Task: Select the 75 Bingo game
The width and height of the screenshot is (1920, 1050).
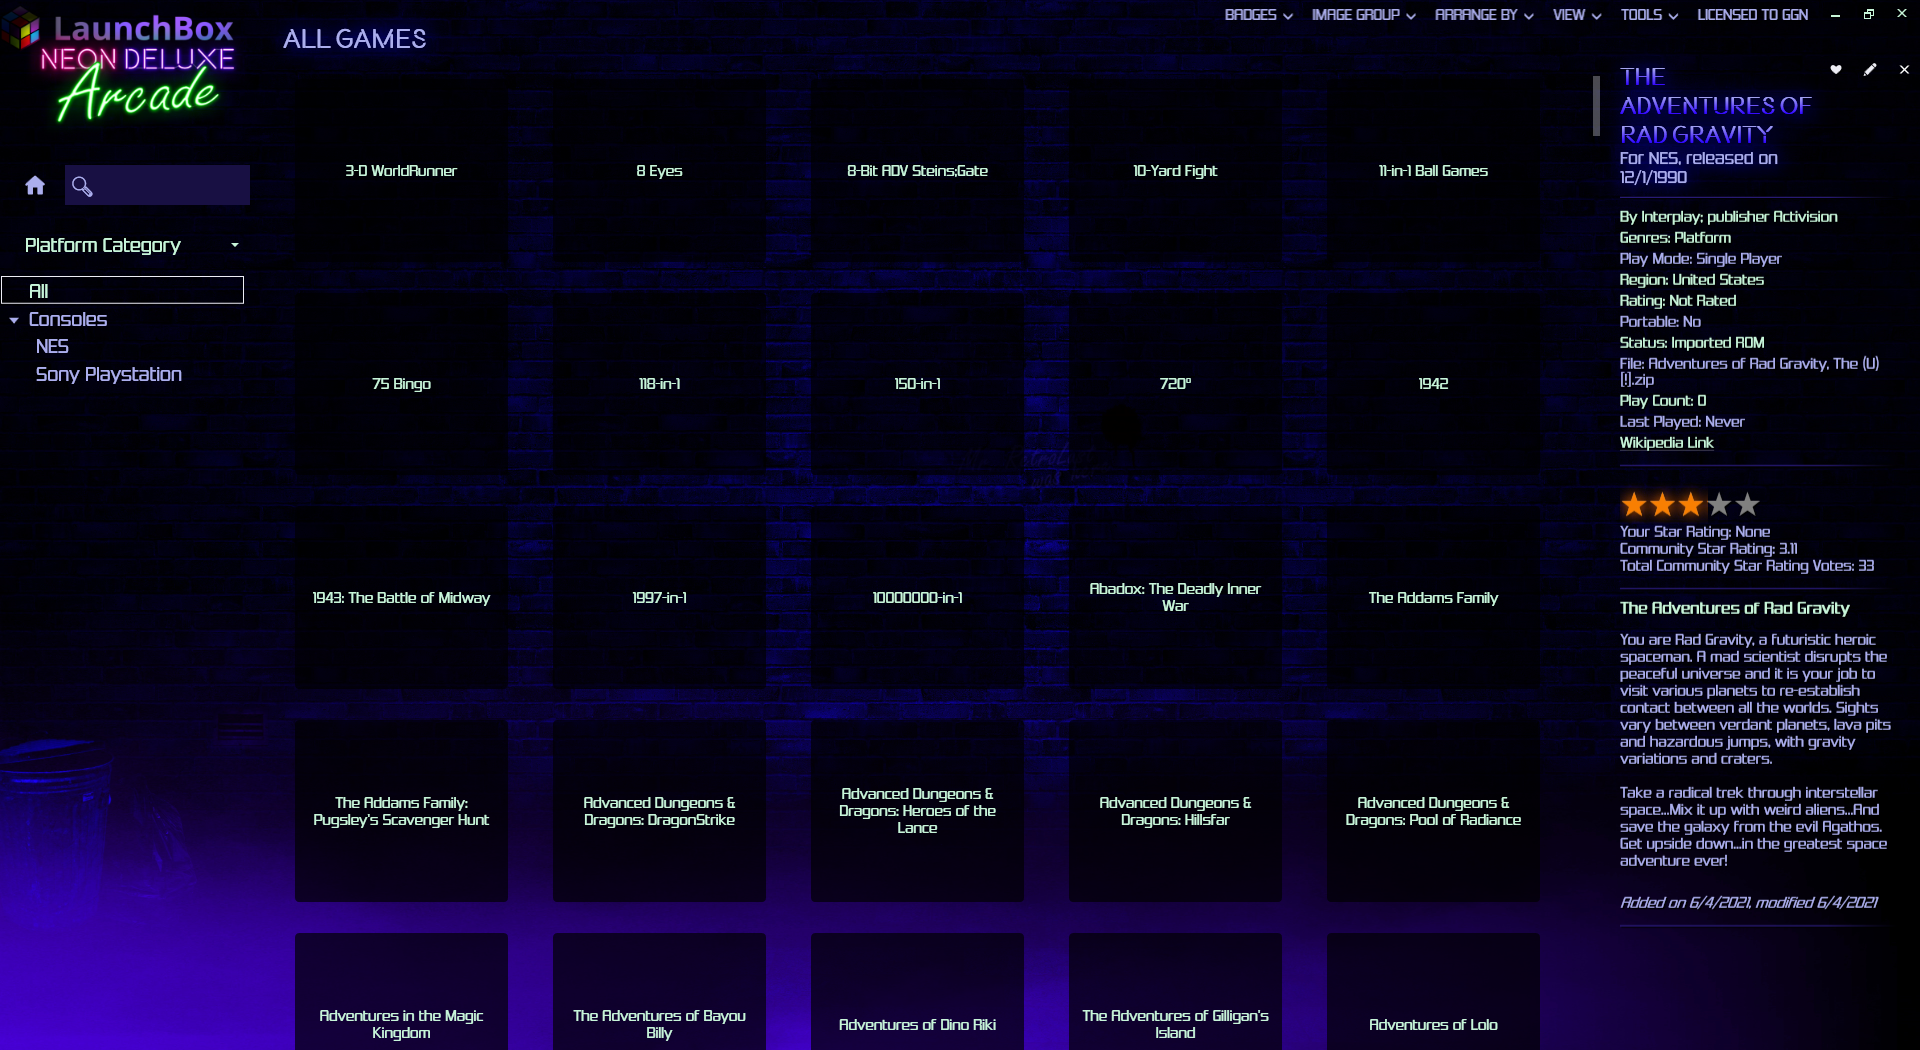Action: (x=401, y=384)
